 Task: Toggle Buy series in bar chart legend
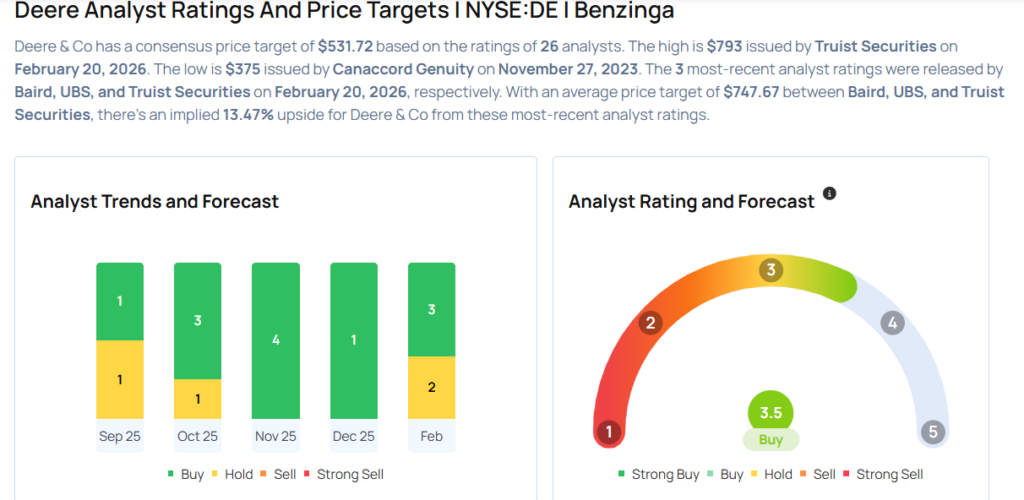(185, 474)
